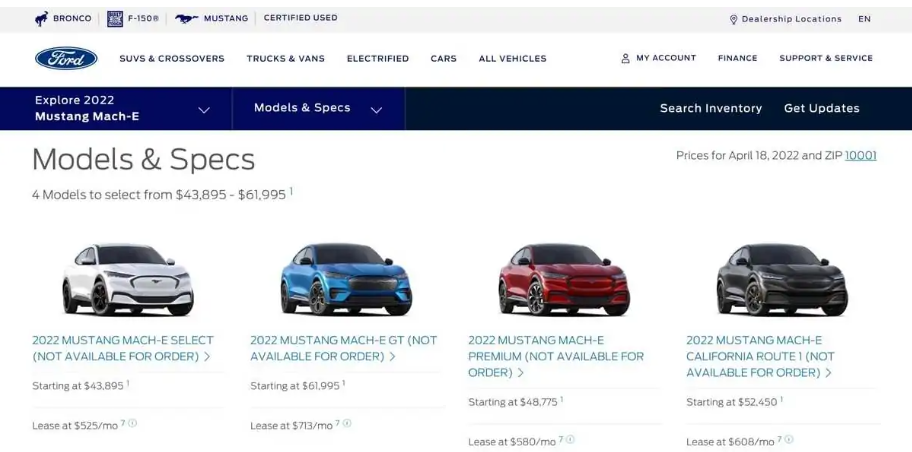The width and height of the screenshot is (912, 452).
Task: Select the red Mach-E Premium image
Action: pyautogui.click(x=564, y=280)
